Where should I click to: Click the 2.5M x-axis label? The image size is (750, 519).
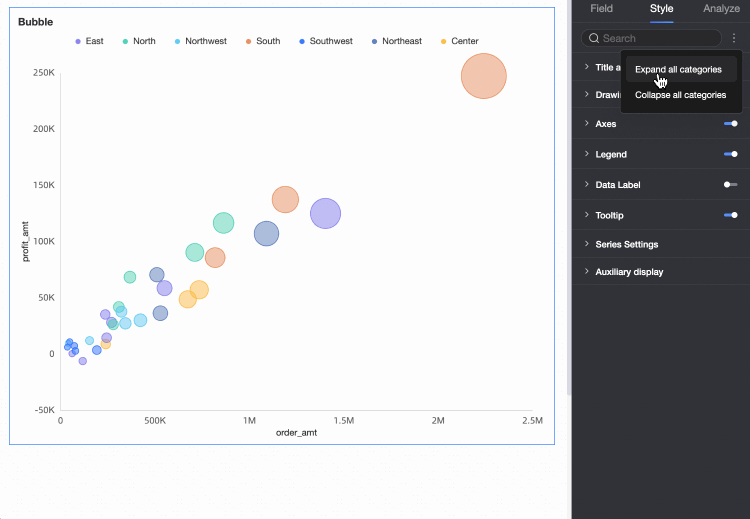[x=532, y=421]
